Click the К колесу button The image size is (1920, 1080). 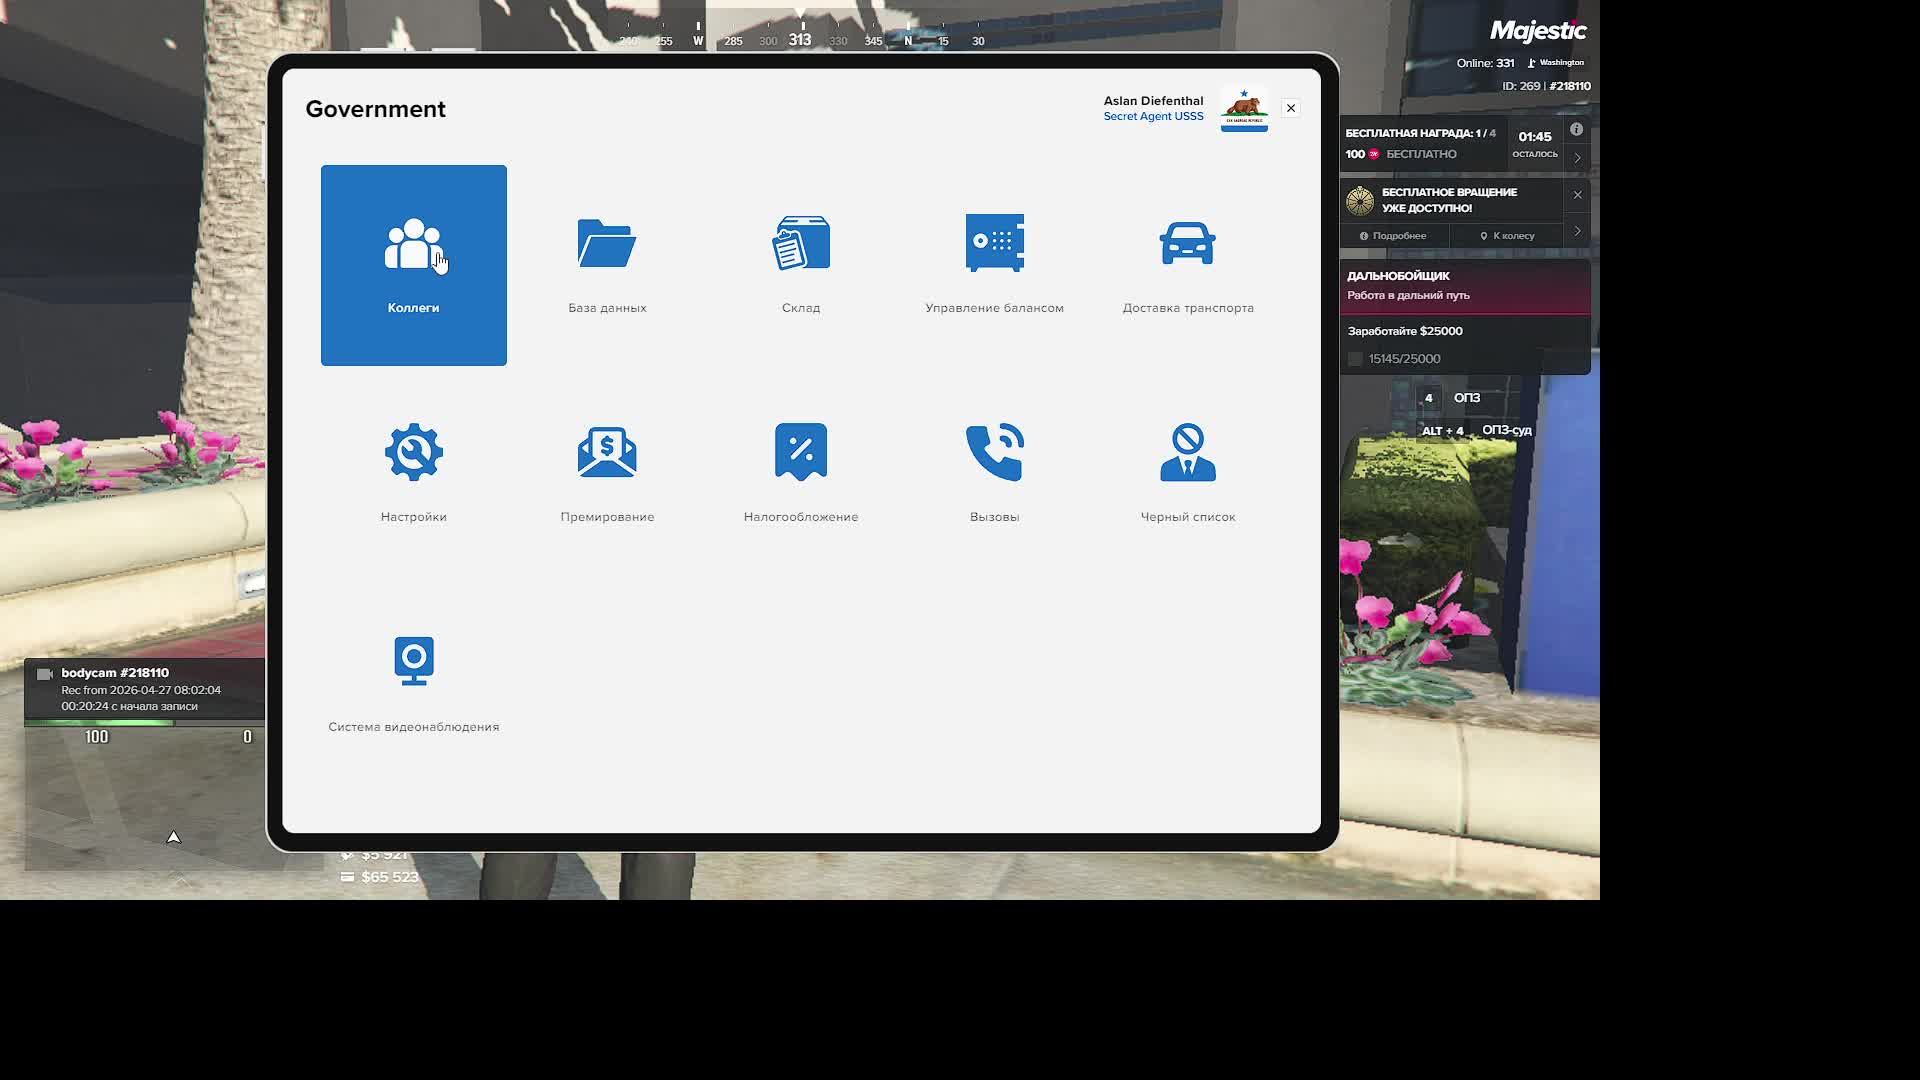[1507, 236]
